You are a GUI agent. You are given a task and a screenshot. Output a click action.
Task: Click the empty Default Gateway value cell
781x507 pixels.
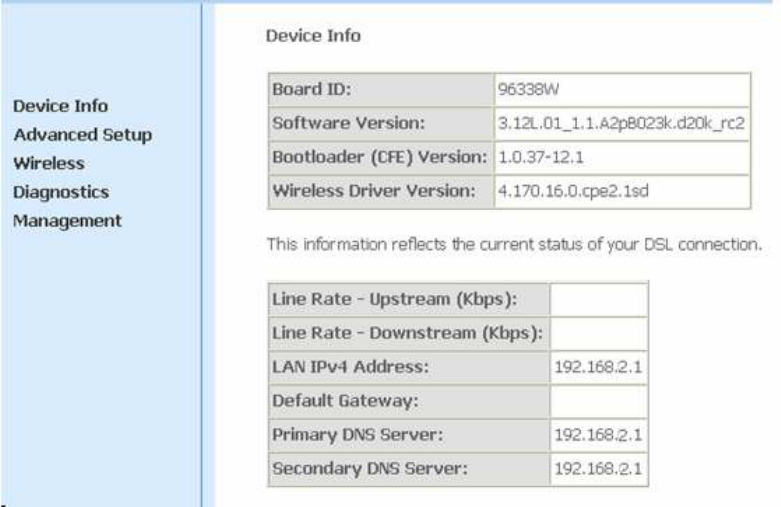point(599,402)
